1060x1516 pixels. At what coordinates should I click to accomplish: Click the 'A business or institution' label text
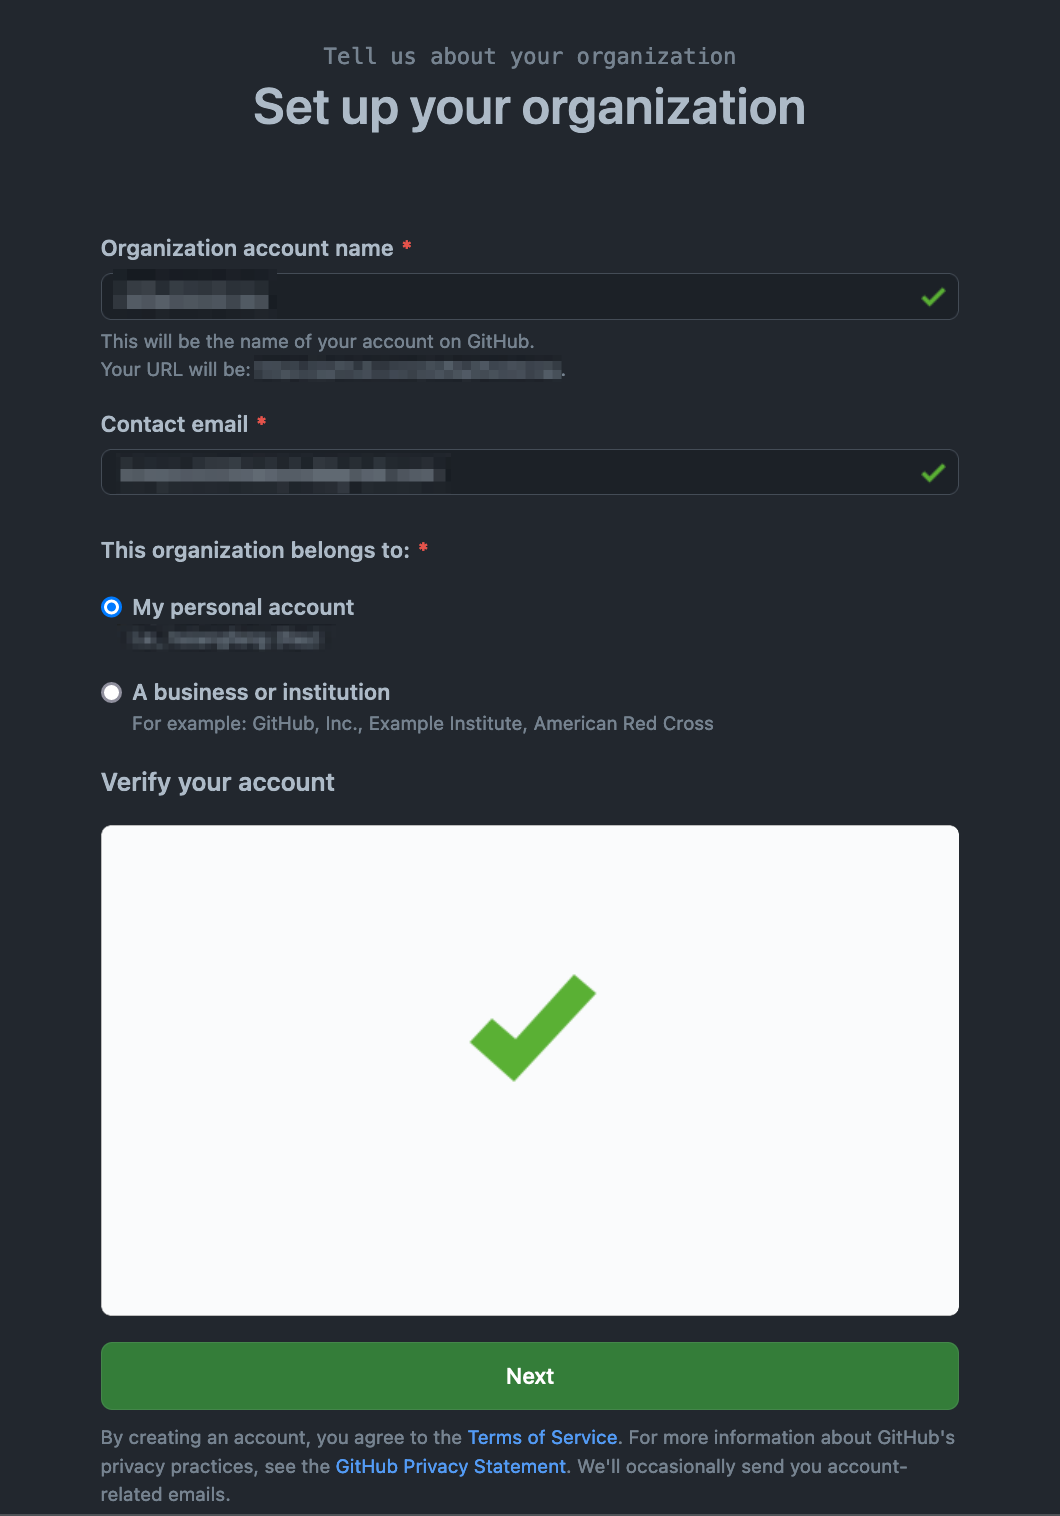261,692
